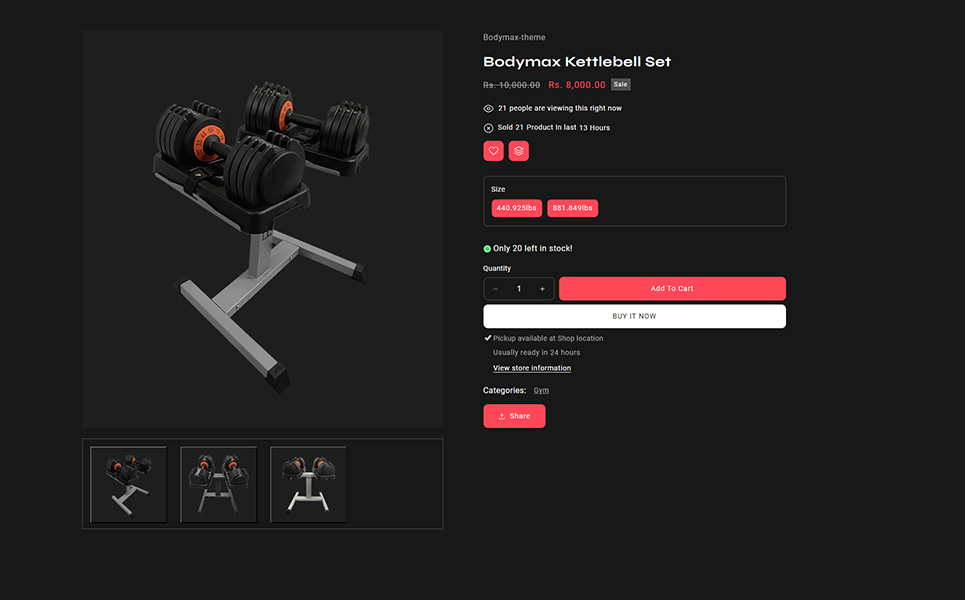Click the Add To Cart button
This screenshot has width=965, height=600.
pyautogui.click(x=672, y=289)
